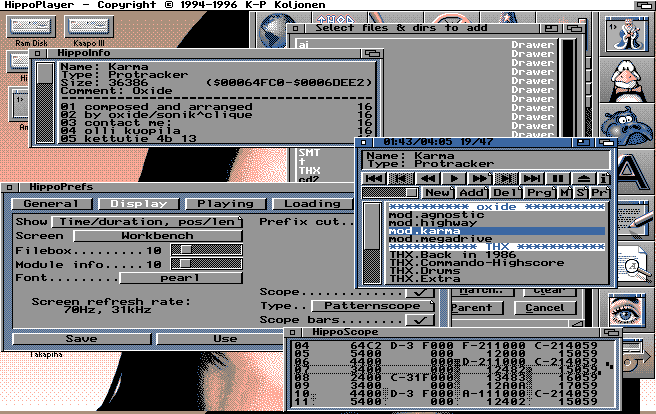Click the rewind button in player
656x414 pixels.
pos(427,178)
